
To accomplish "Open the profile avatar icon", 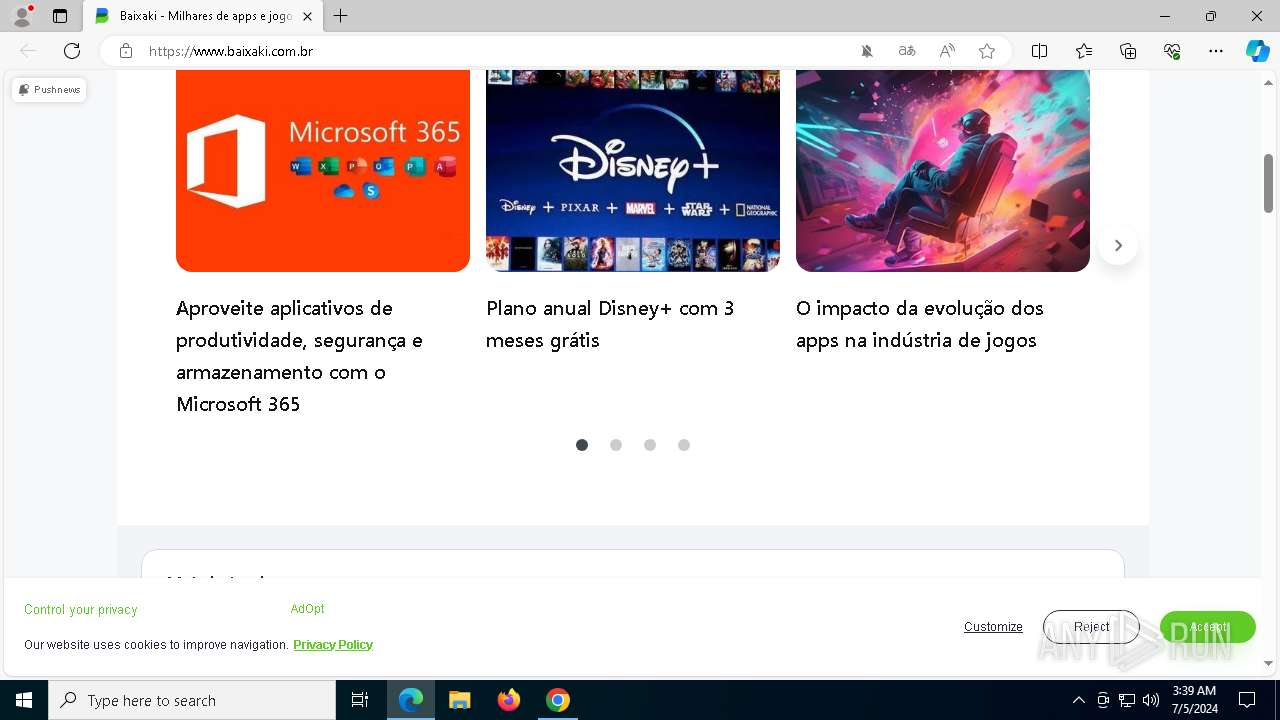I will [22, 16].
